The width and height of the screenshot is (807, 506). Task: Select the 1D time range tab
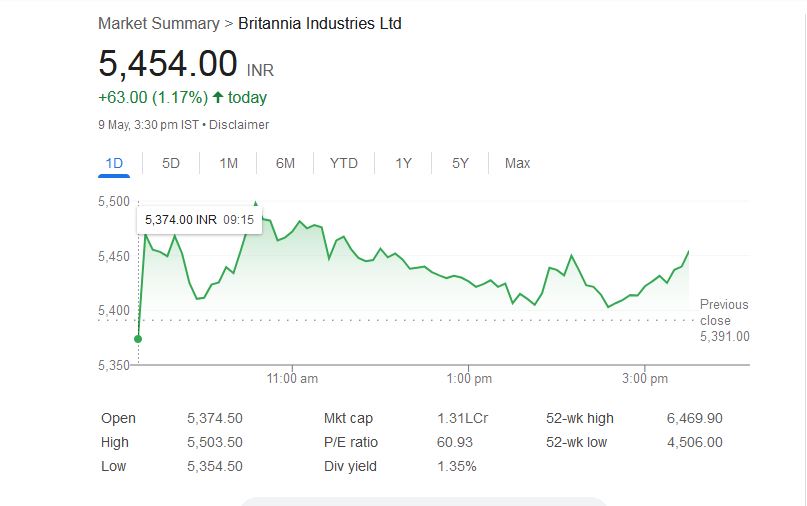[114, 163]
